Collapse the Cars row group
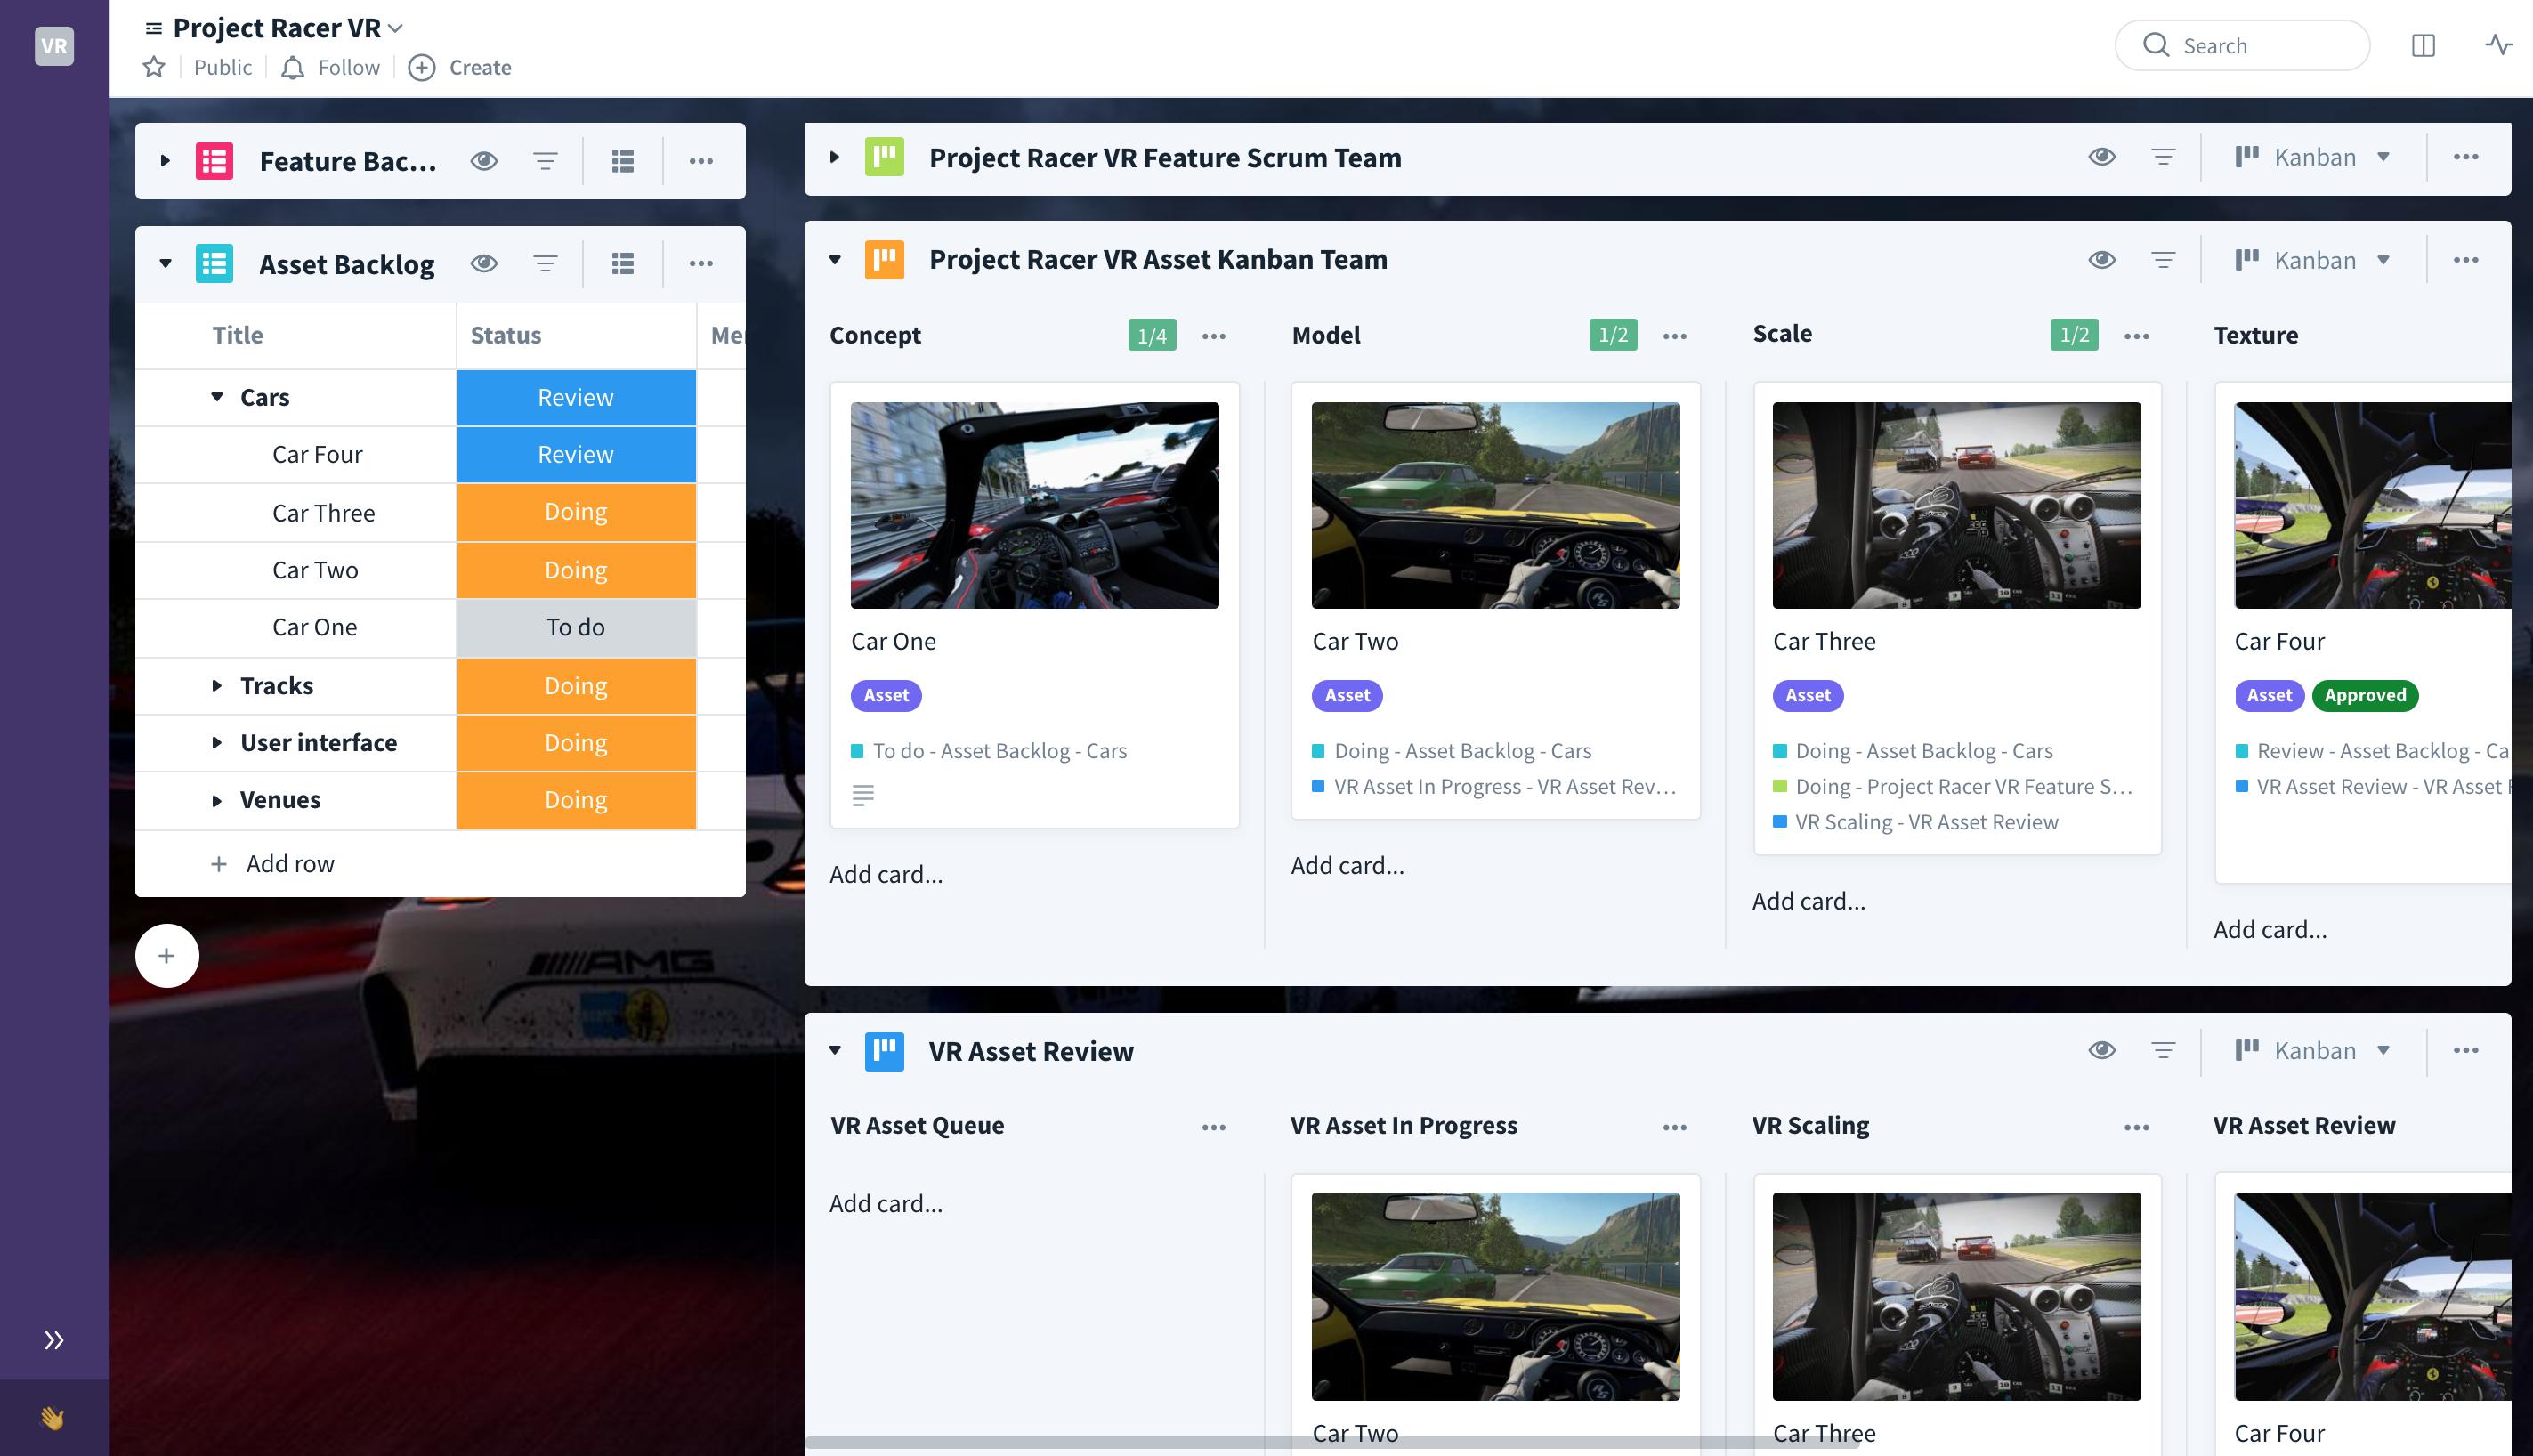The width and height of the screenshot is (2533, 1456). point(217,397)
